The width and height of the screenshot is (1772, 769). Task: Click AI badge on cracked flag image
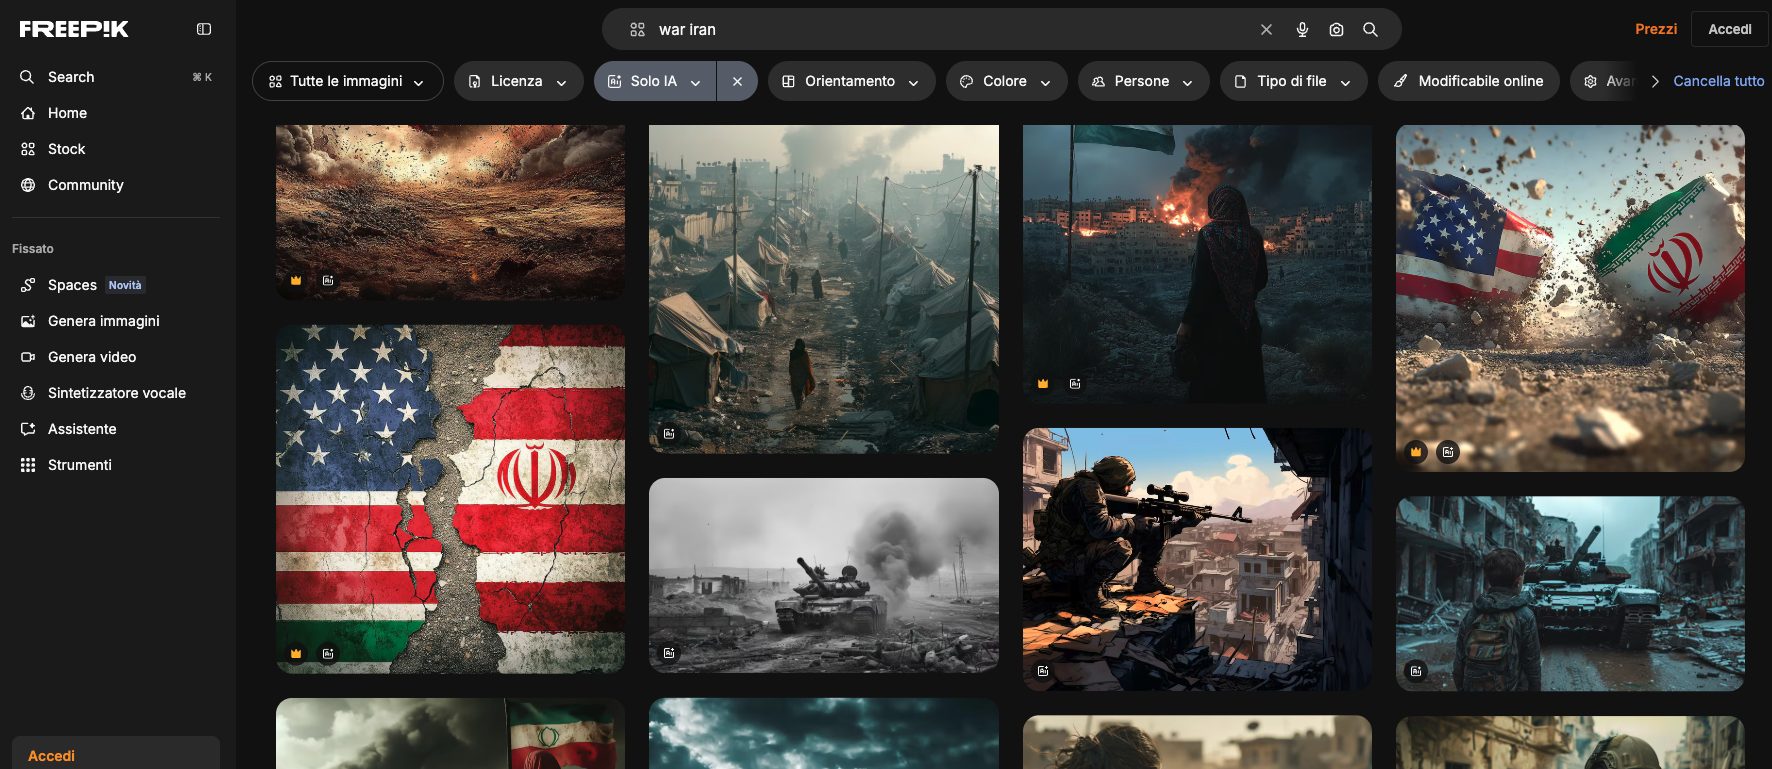click(328, 654)
